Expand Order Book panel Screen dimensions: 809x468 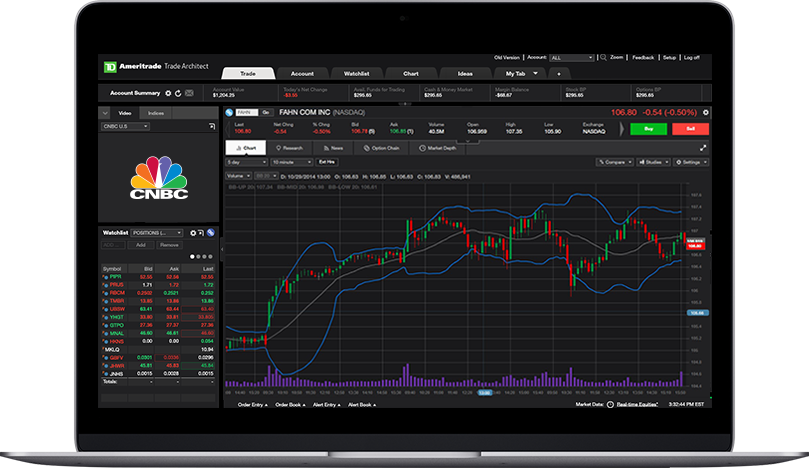[290, 405]
